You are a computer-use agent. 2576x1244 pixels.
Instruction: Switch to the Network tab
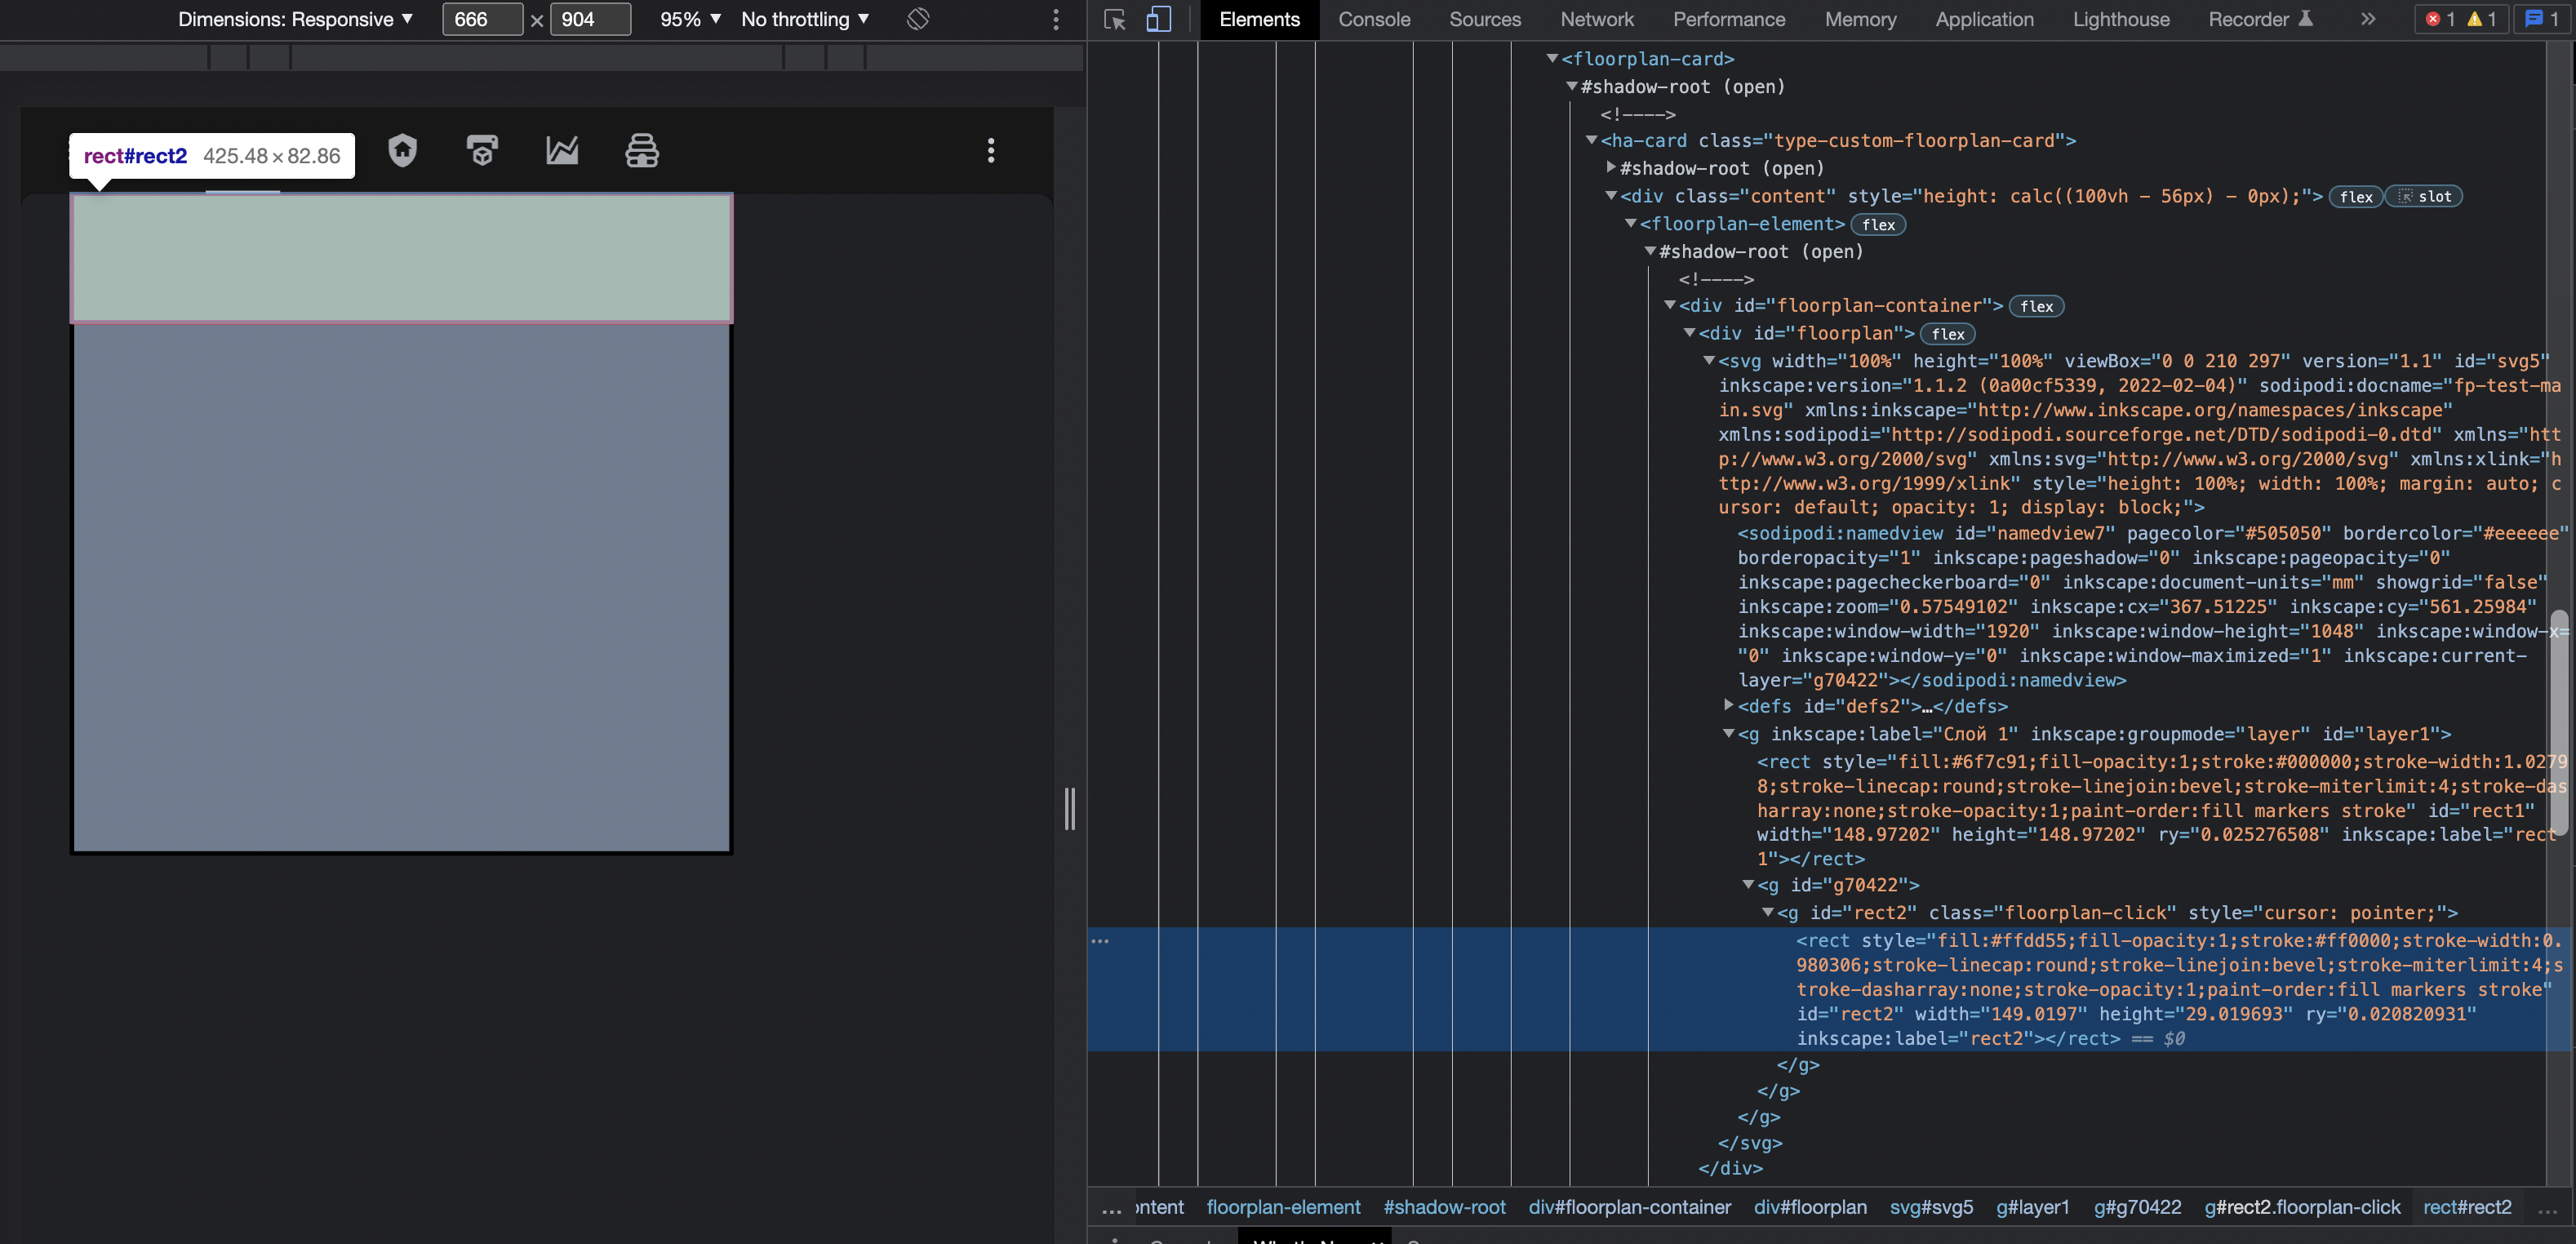[1597, 19]
